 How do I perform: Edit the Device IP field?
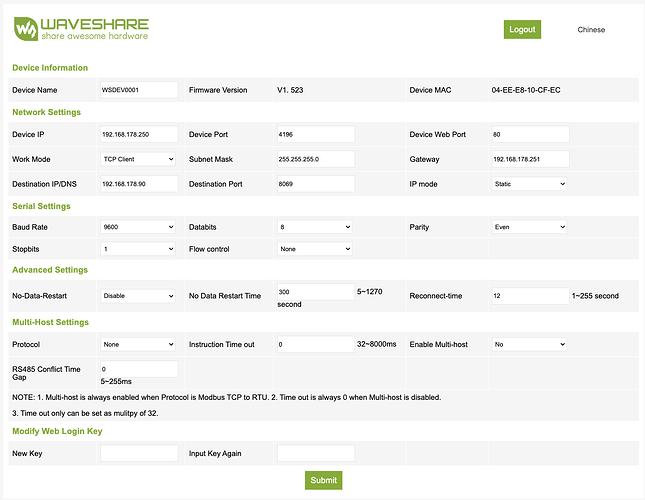click(139, 134)
